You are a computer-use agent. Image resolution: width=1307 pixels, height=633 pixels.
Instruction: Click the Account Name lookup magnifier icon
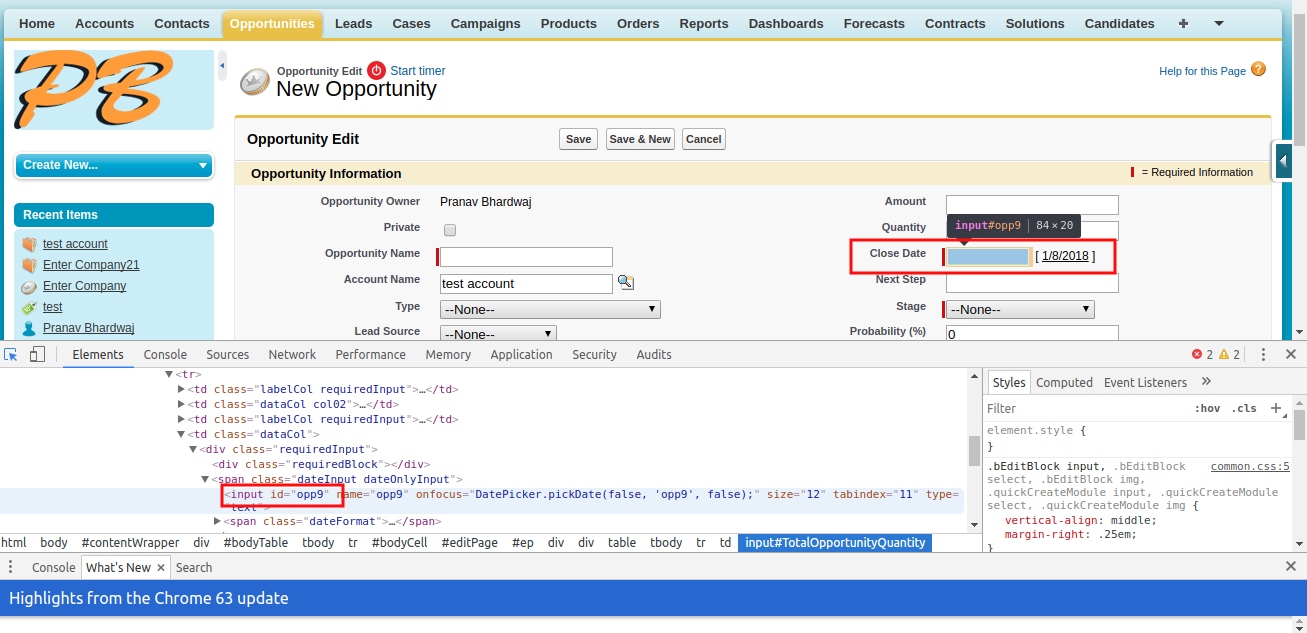pyautogui.click(x=626, y=283)
